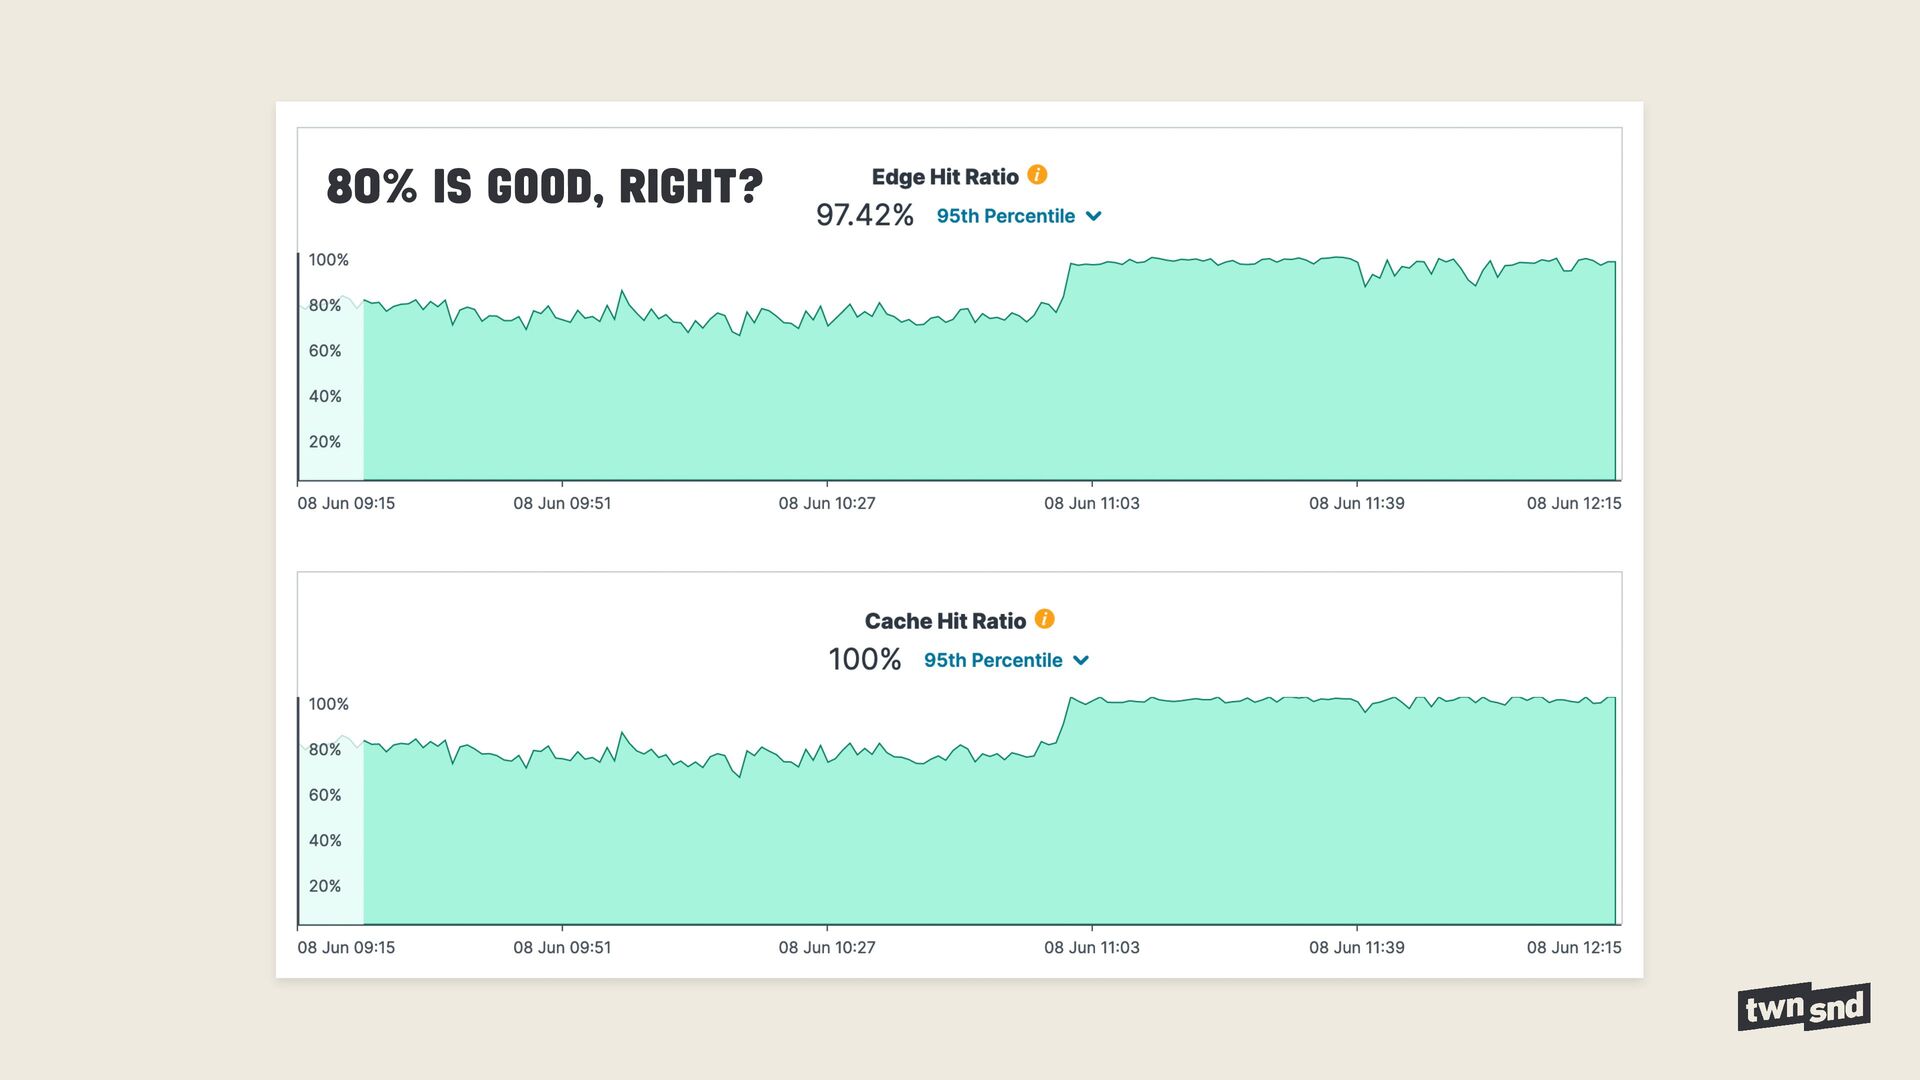The width and height of the screenshot is (1920, 1080).
Task: Click 08 Jun 11:39 on Cache chart axis
Action: [x=1356, y=947]
